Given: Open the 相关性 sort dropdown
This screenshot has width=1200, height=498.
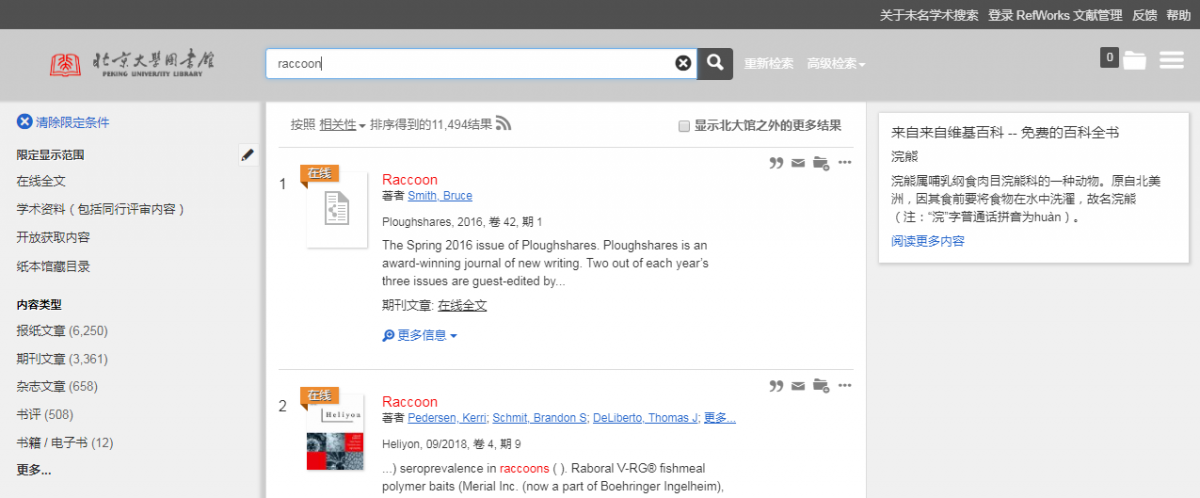Looking at the screenshot, I should tap(342, 125).
